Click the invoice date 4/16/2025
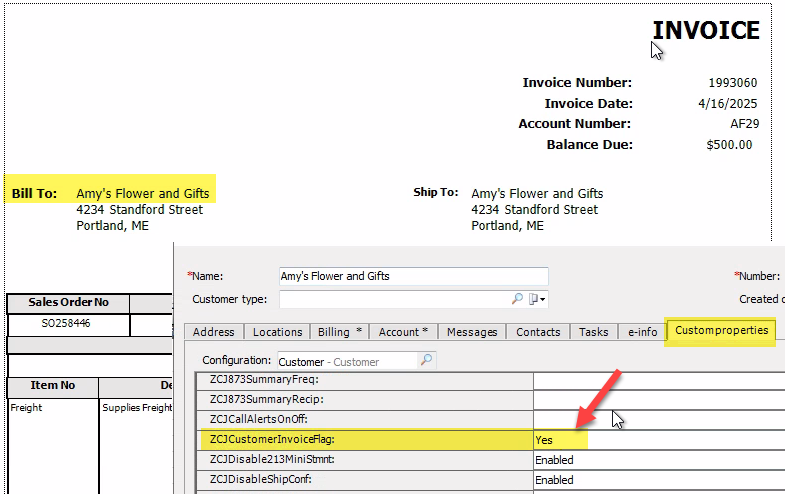This screenshot has width=785, height=494. [727, 104]
